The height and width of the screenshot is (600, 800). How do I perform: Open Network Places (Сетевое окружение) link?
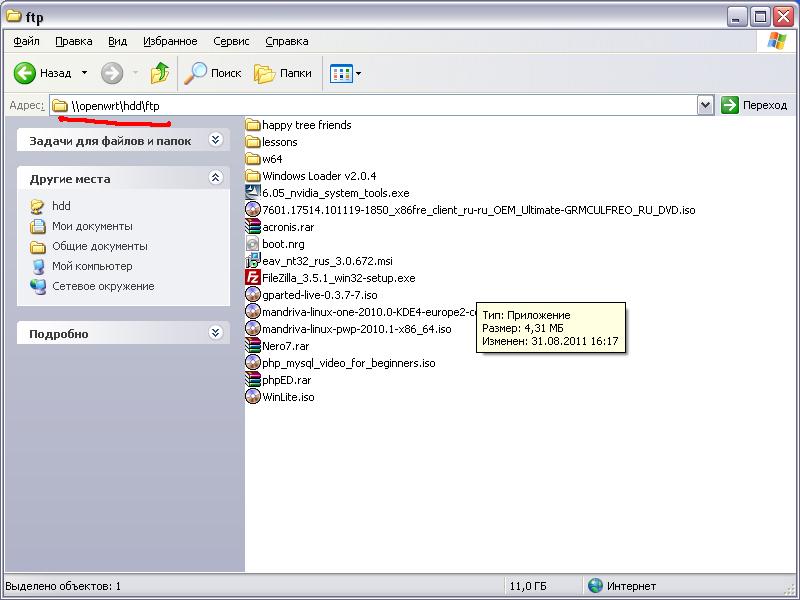103,286
